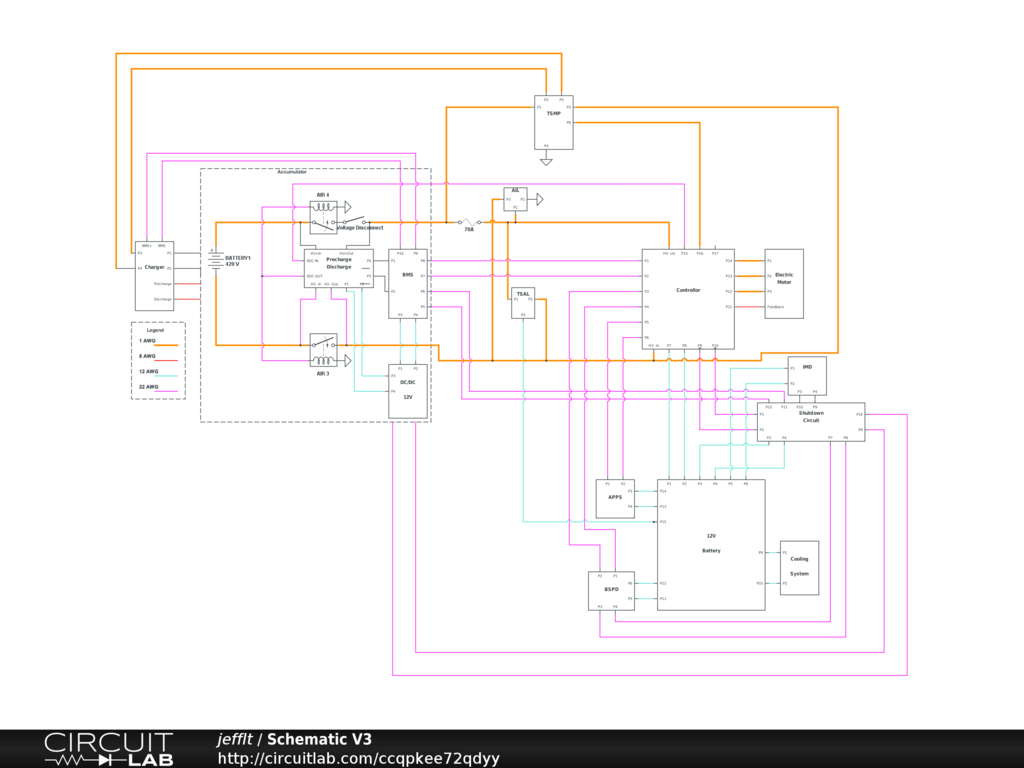The height and width of the screenshot is (768, 1024).
Task: Open the circuitlab.com URL in footer
Action: [x=358, y=758]
